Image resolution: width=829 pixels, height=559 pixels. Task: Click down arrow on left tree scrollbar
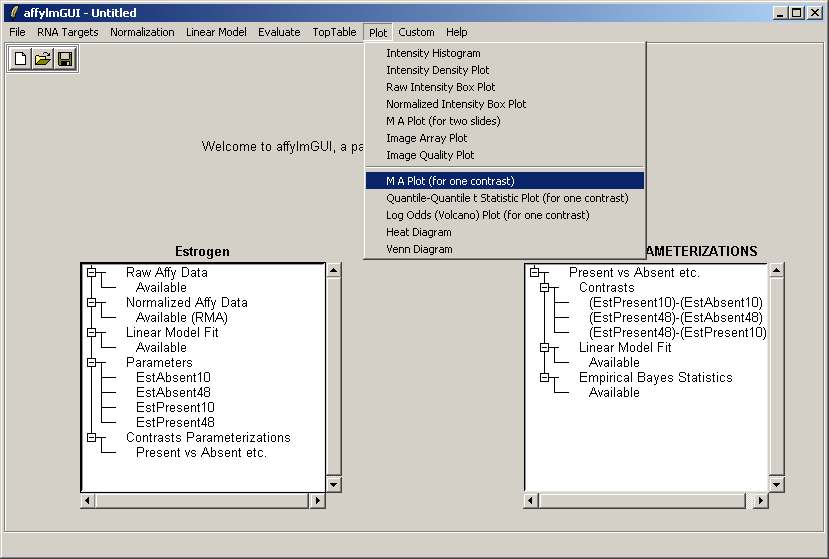coord(333,484)
